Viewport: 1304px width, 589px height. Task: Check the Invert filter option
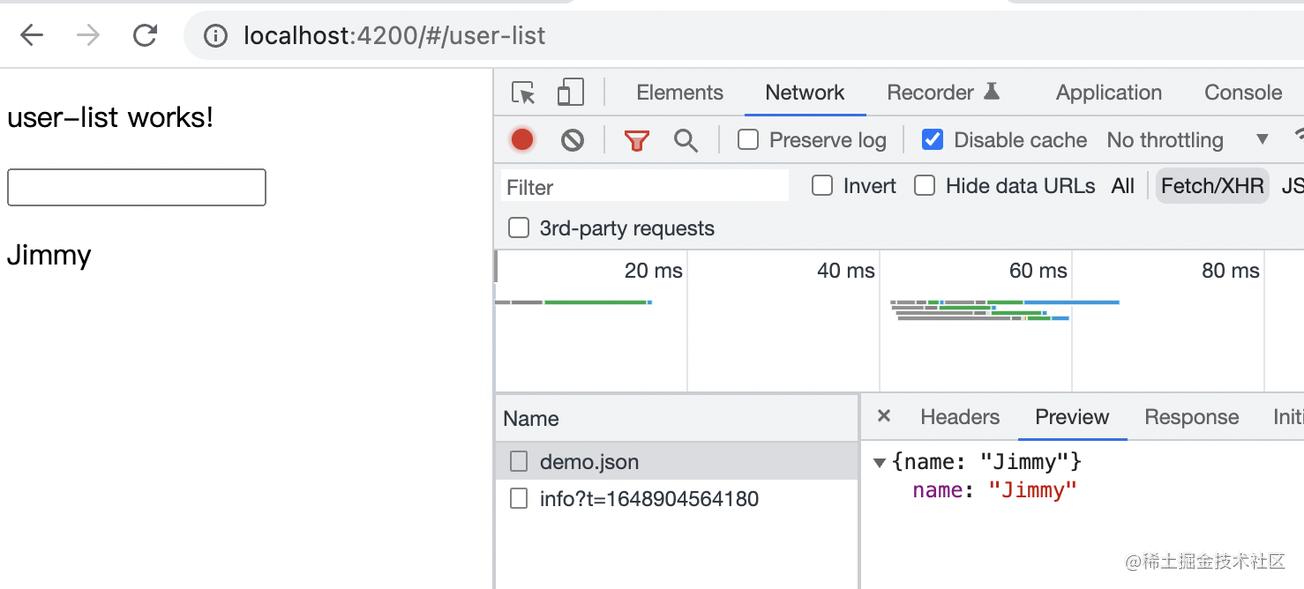(822, 186)
